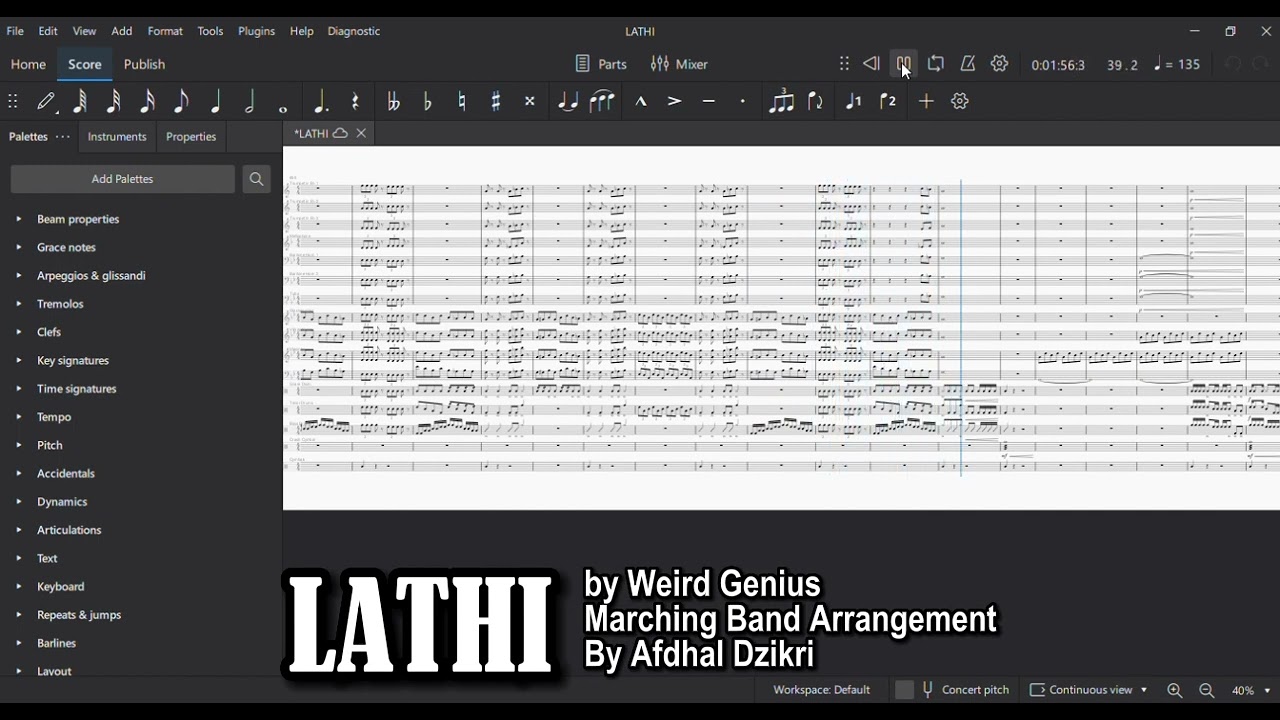Screen dimensions: 1280x720
Task: Flip note stem direction
Action: pyautogui.click(x=816, y=101)
